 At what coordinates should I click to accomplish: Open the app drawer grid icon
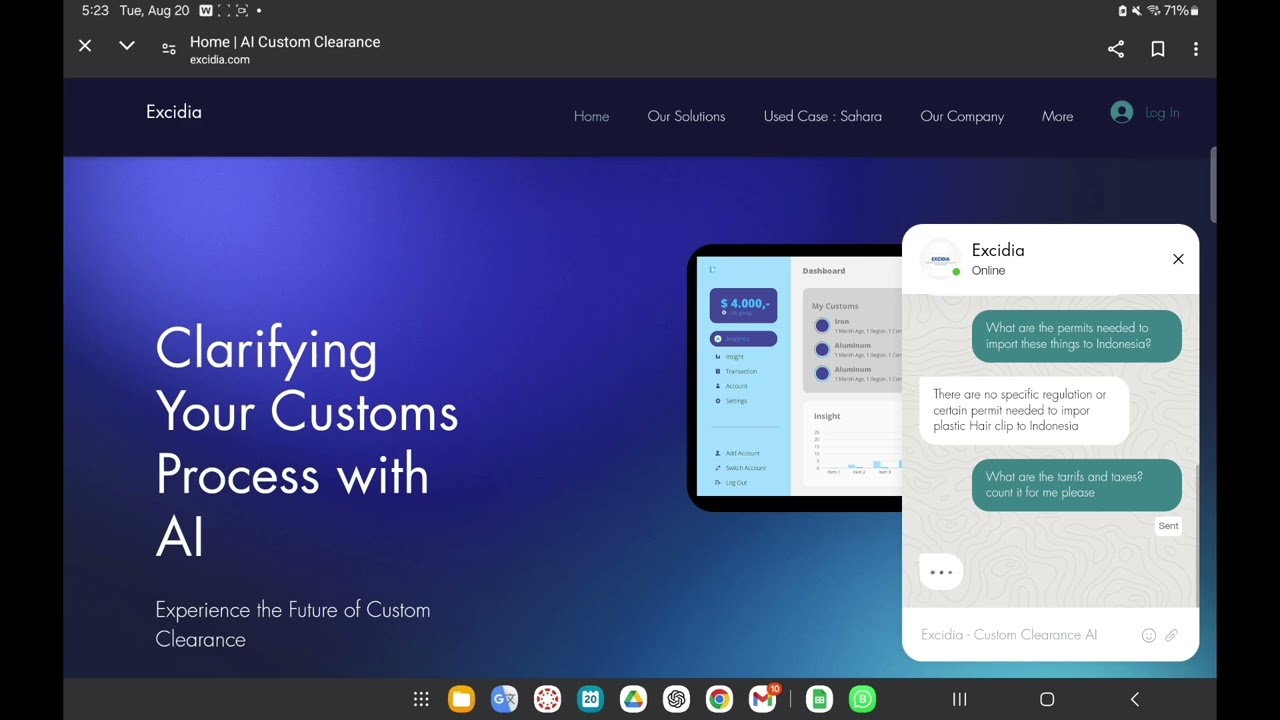click(x=421, y=700)
